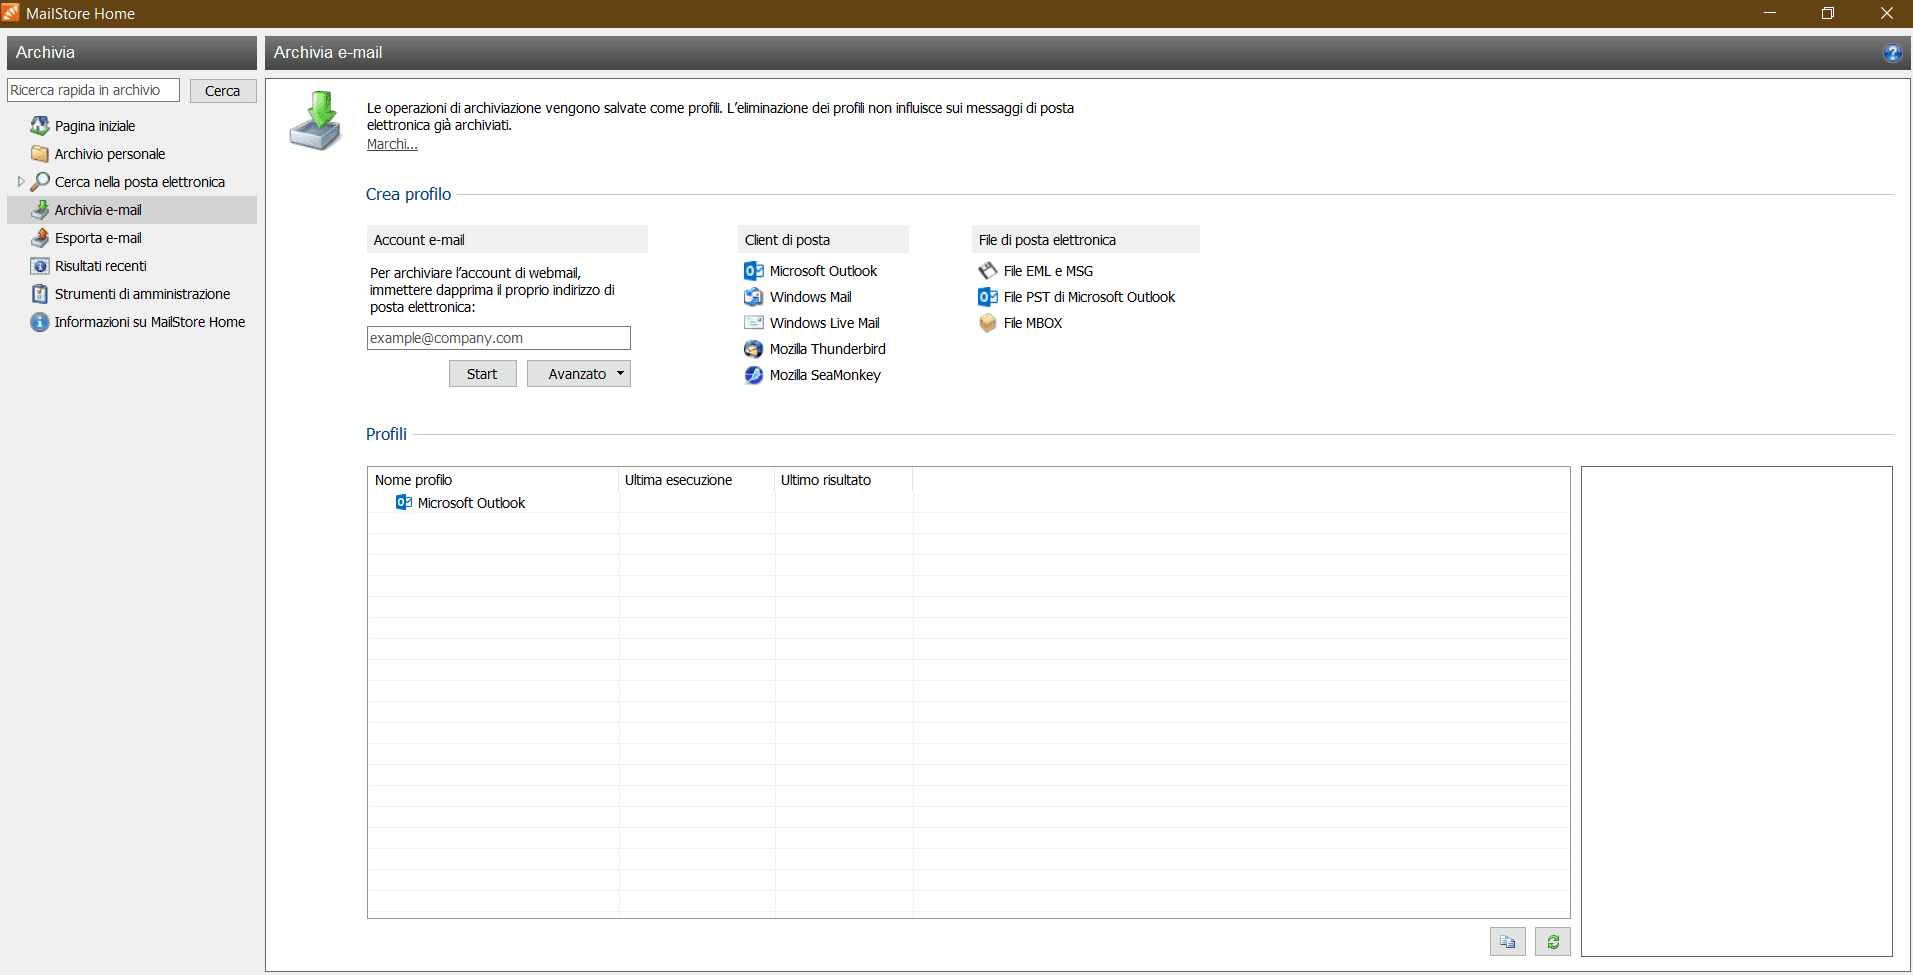Click the Archivio personale folder icon
The height and width of the screenshot is (975, 1913).
[40, 154]
